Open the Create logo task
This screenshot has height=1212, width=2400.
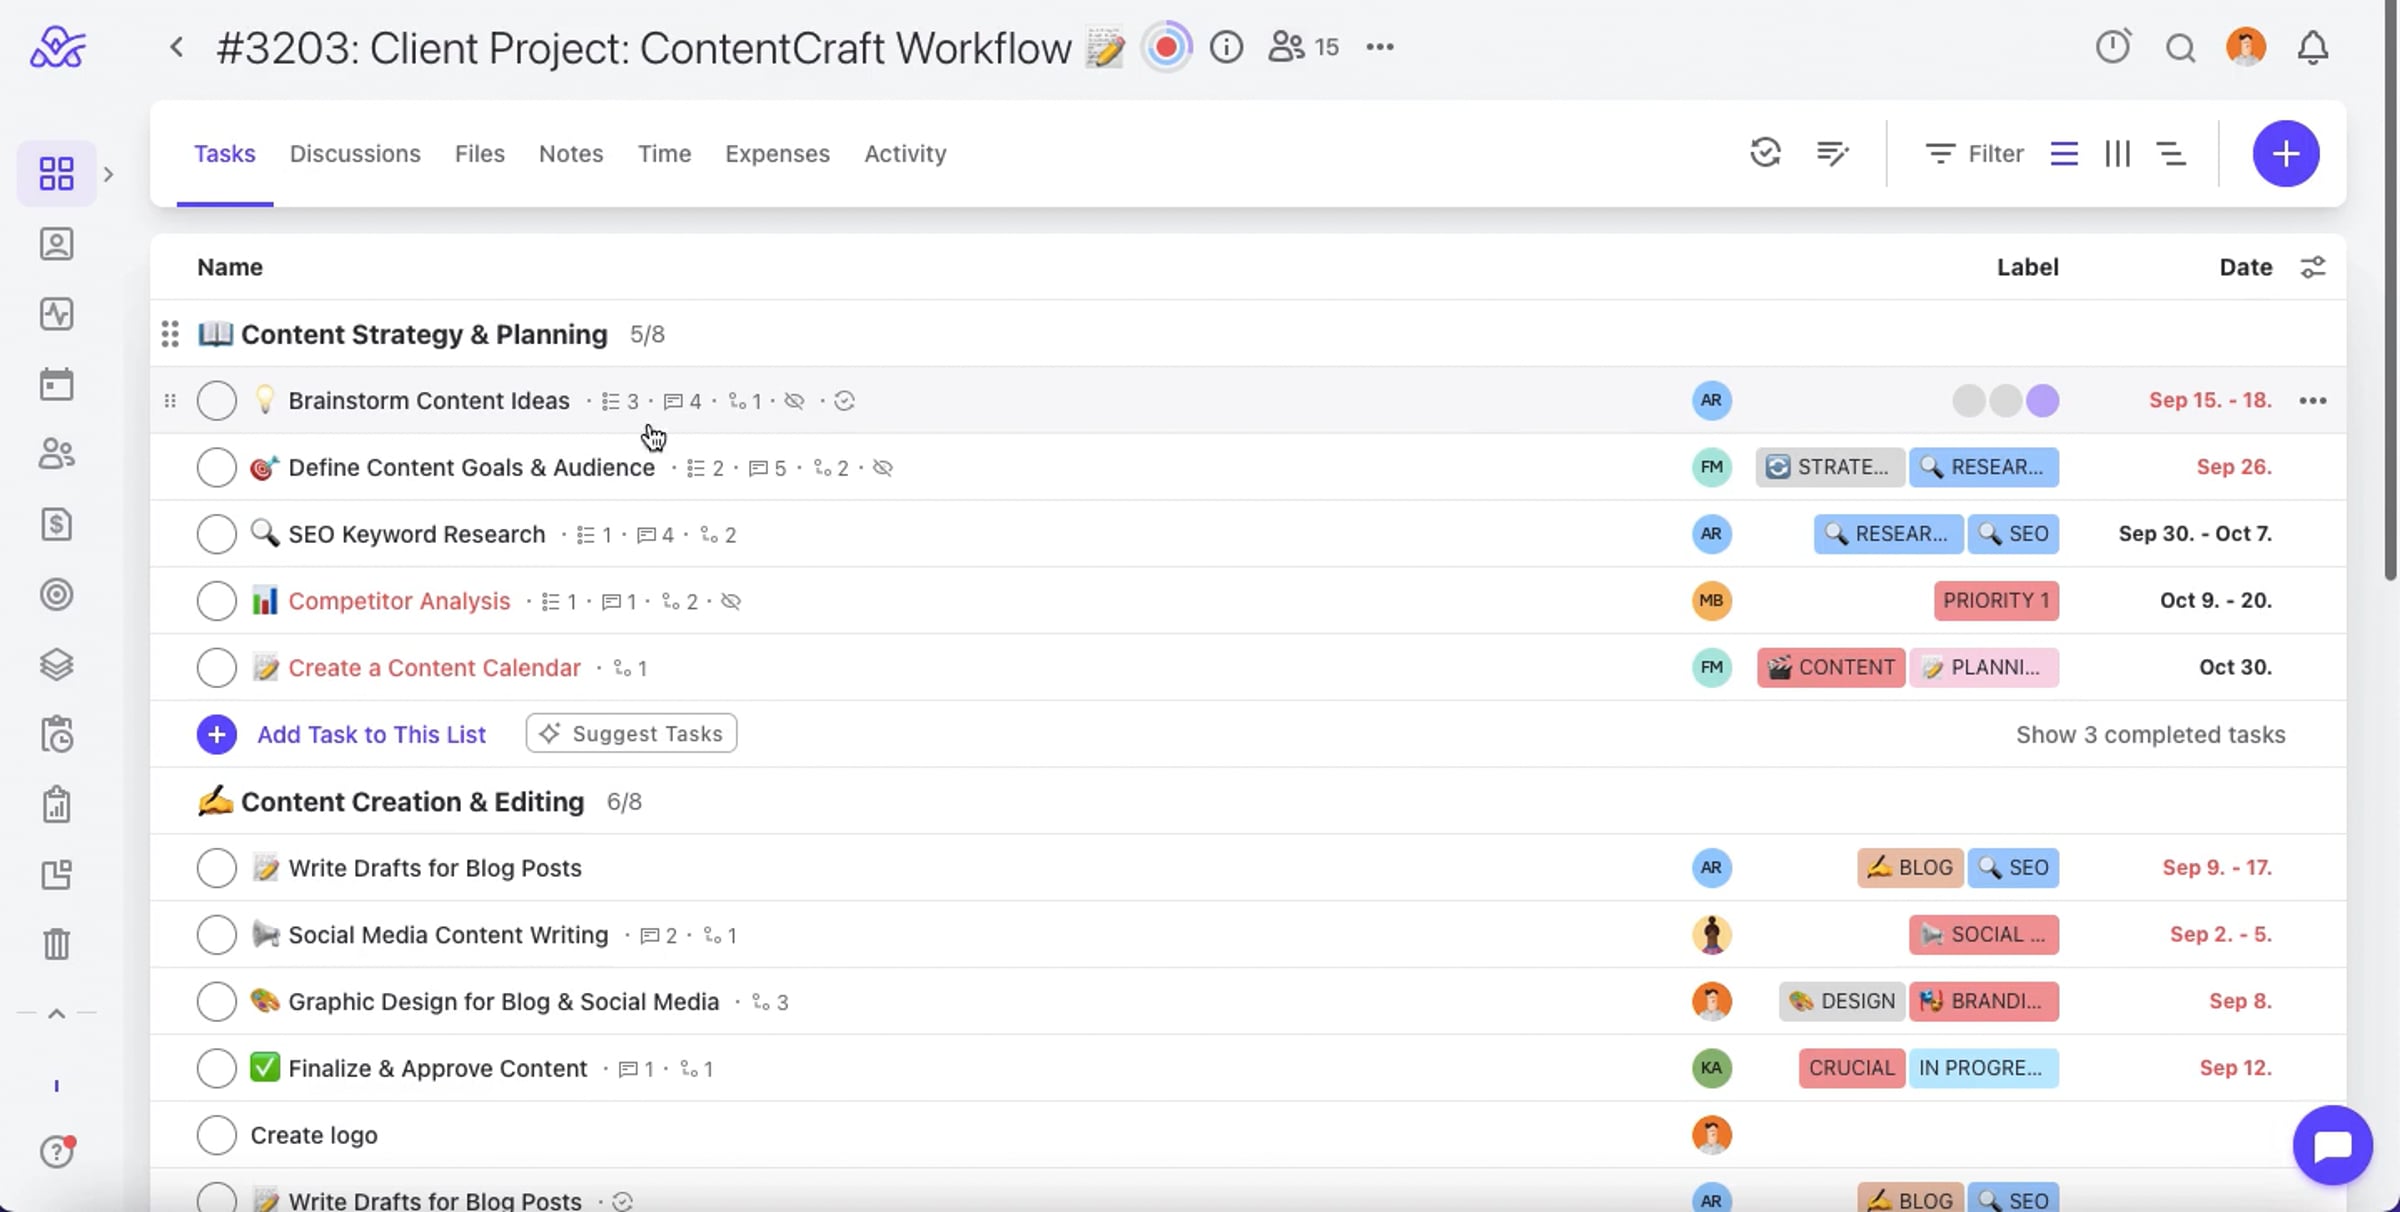point(314,1136)
